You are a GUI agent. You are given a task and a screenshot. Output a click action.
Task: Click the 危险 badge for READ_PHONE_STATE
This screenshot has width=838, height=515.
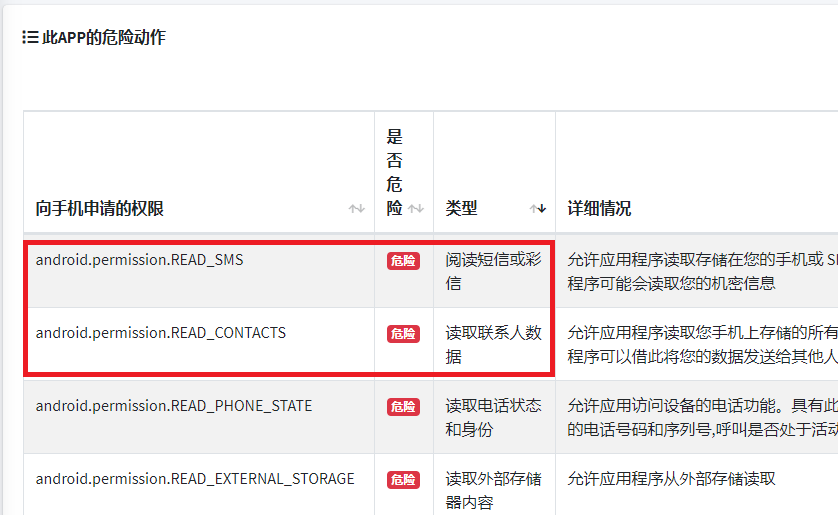404,407
